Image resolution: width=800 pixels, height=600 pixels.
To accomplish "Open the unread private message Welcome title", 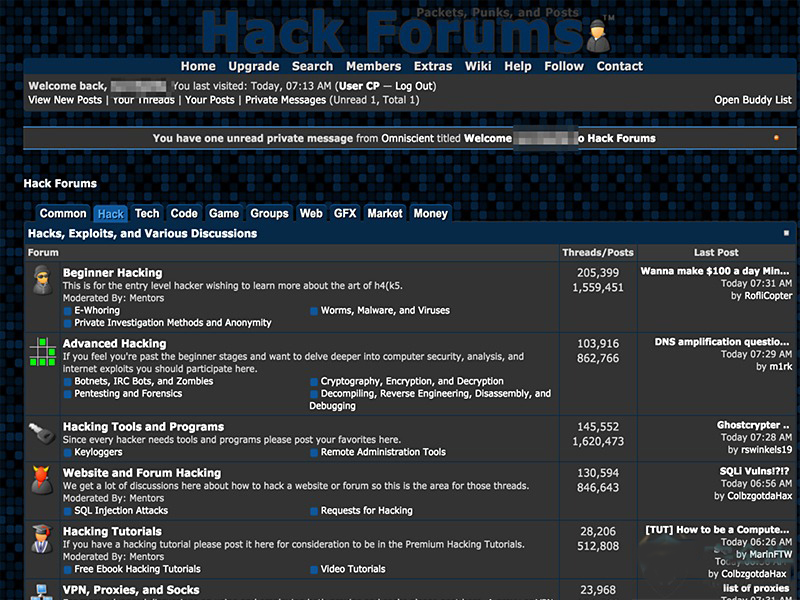I will point(560,138).
